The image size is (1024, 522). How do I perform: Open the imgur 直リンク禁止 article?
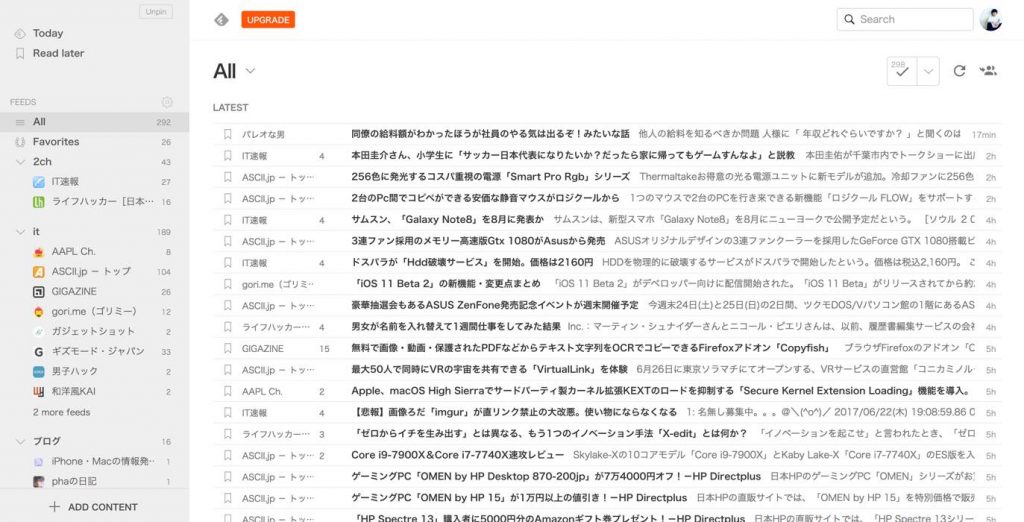[514, 412]
